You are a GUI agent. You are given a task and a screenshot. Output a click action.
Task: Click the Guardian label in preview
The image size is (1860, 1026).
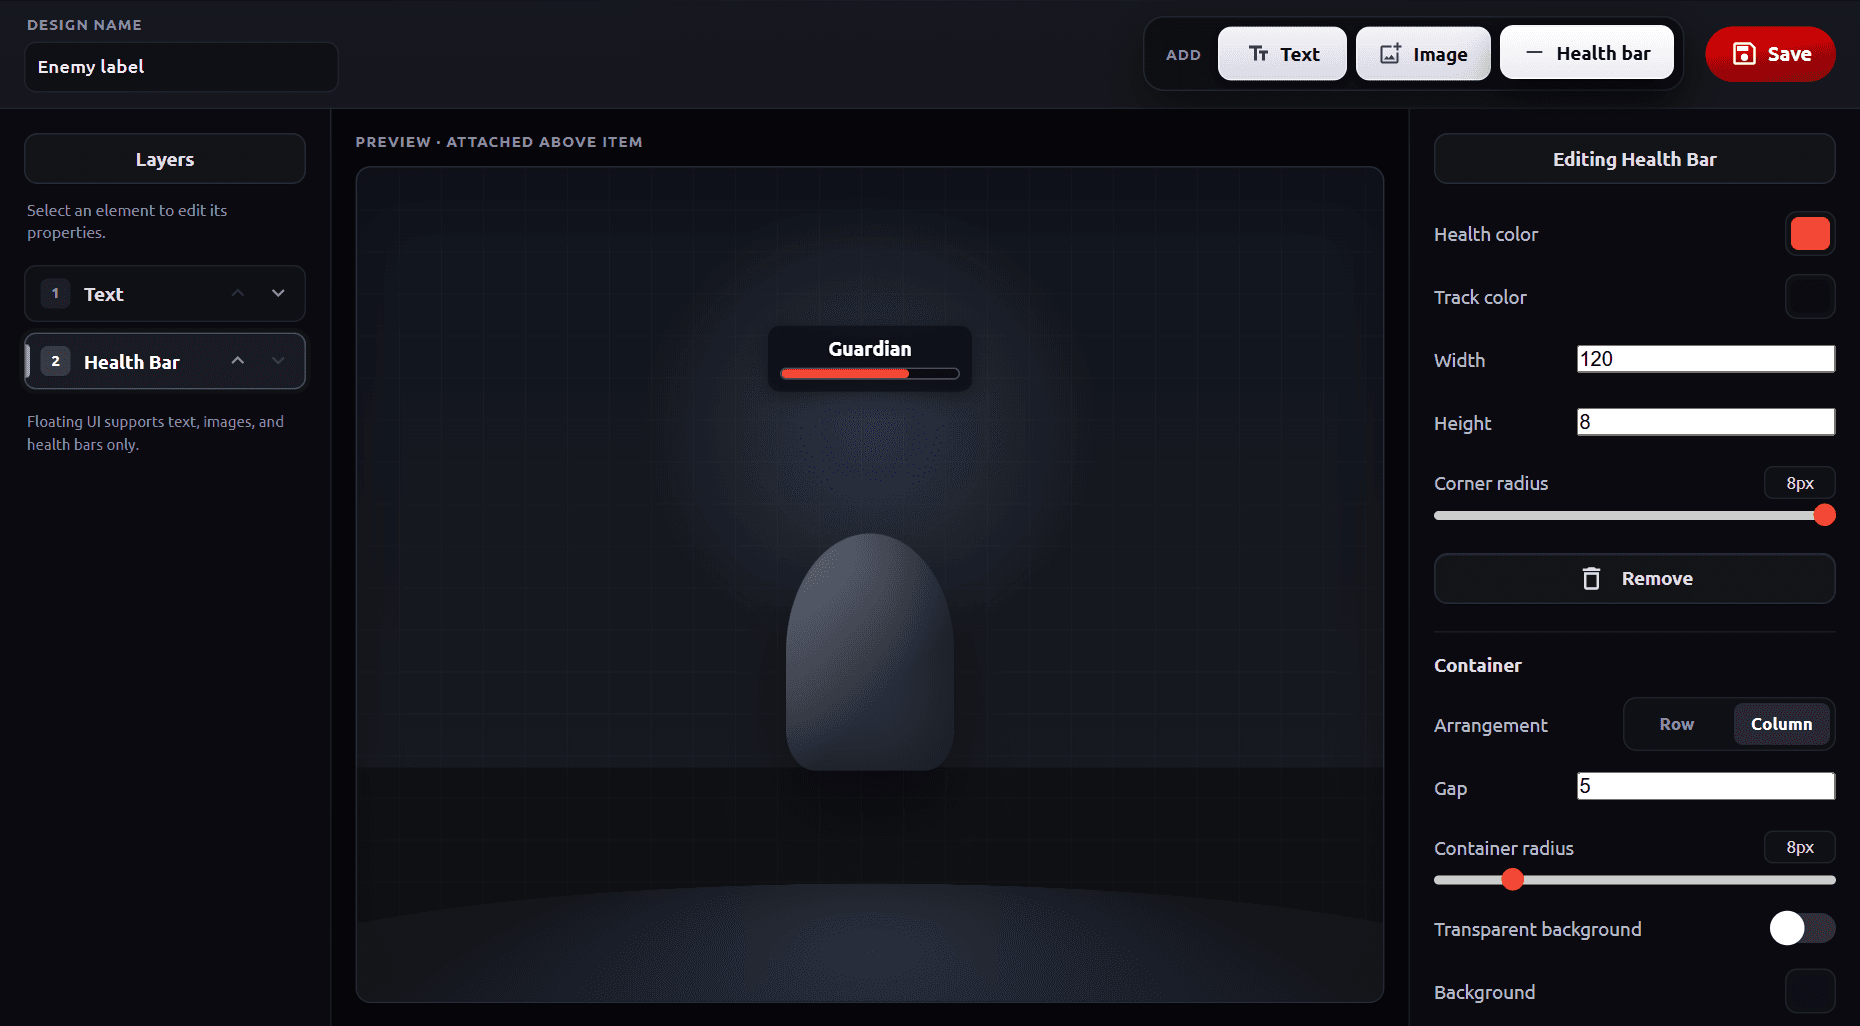(x=870, y=349)
